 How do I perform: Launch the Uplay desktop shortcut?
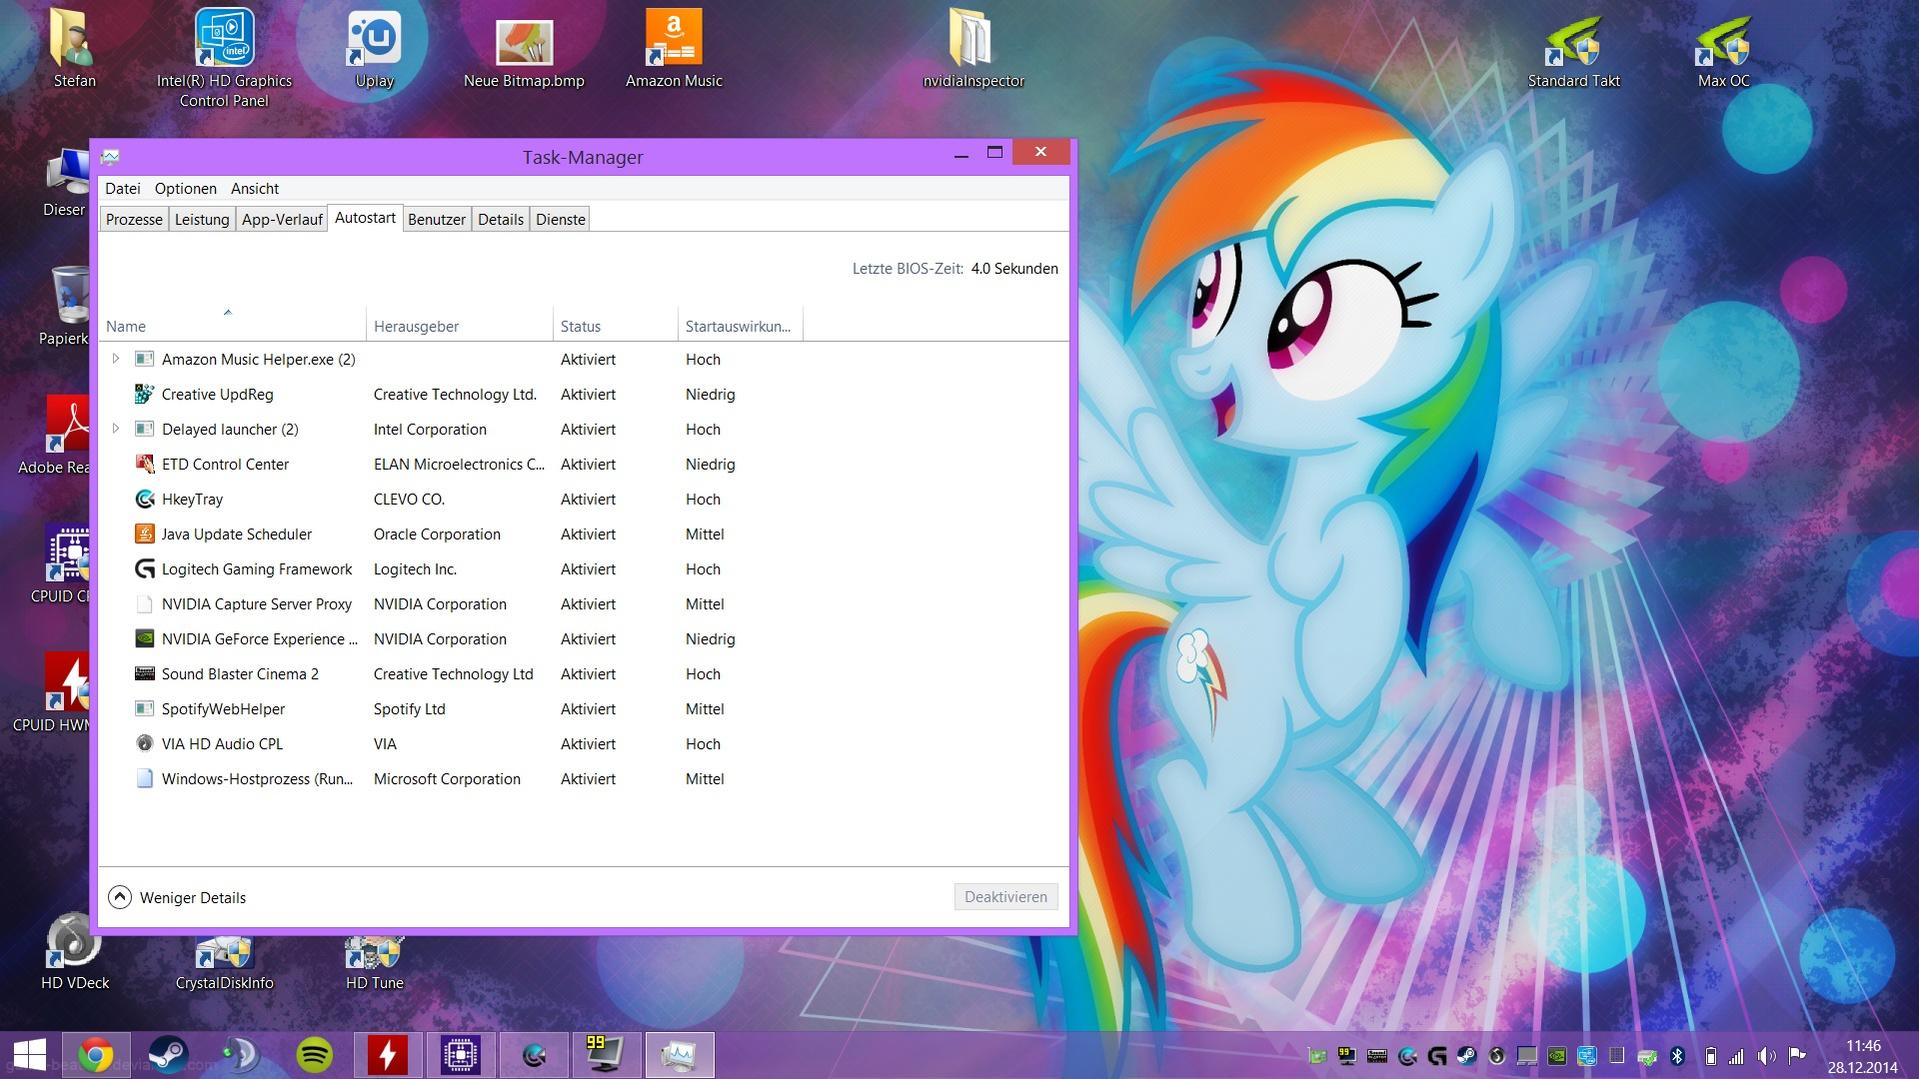tap(374, 48)
